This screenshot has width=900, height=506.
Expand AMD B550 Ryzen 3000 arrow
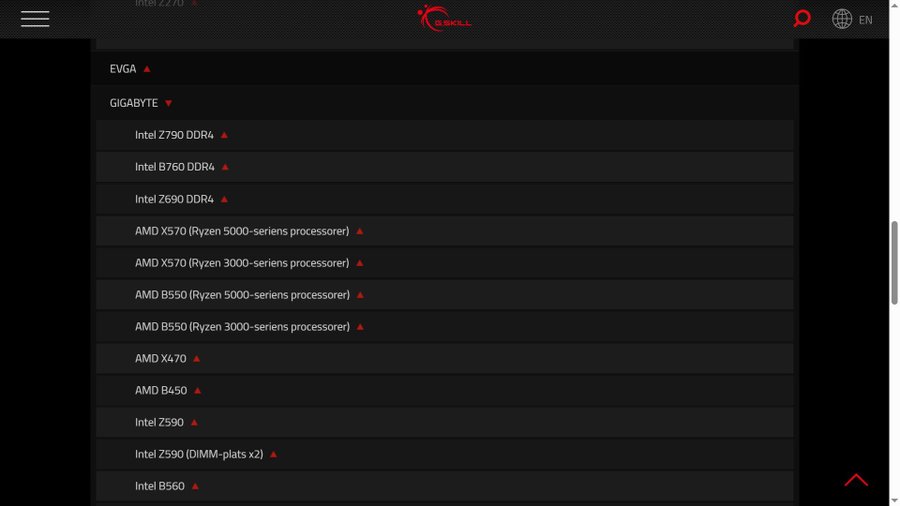click(360, 326)
